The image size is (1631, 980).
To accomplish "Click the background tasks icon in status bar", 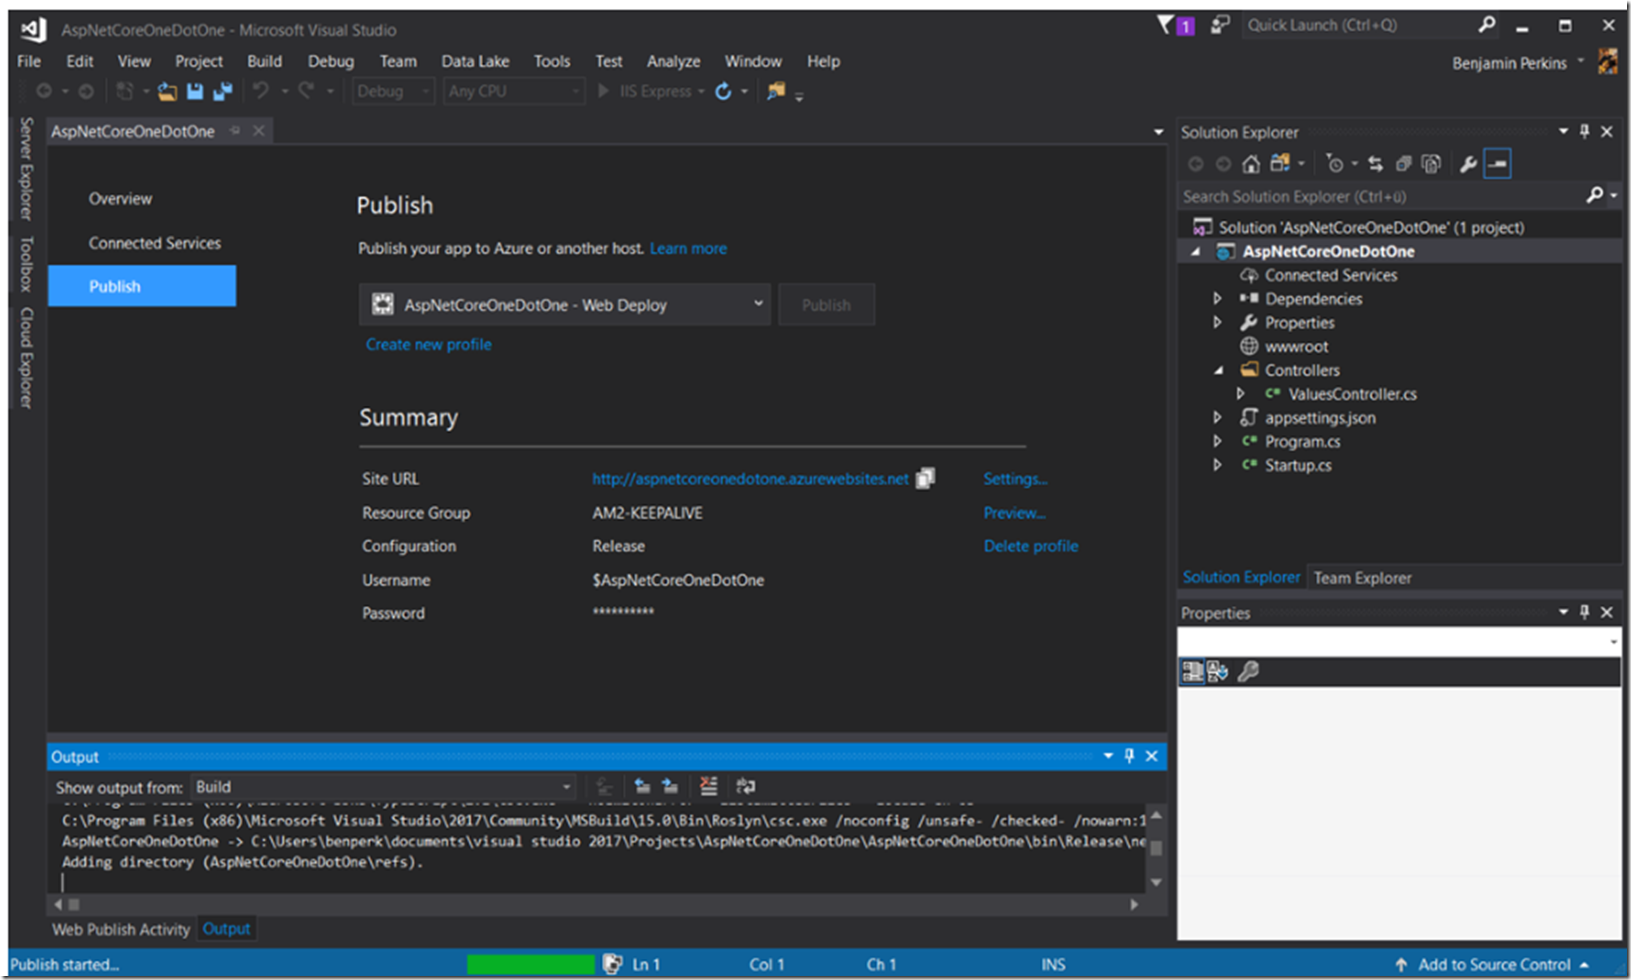I will 613,964.
